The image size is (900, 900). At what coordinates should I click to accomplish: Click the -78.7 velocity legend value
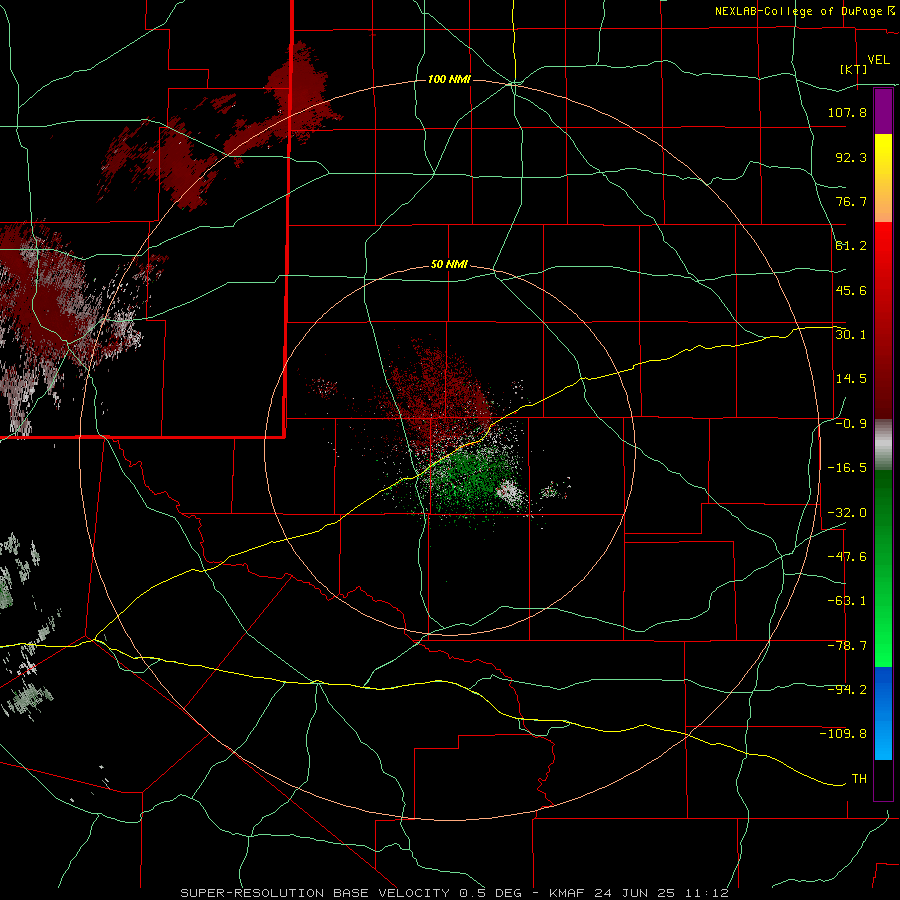[847, 646]
